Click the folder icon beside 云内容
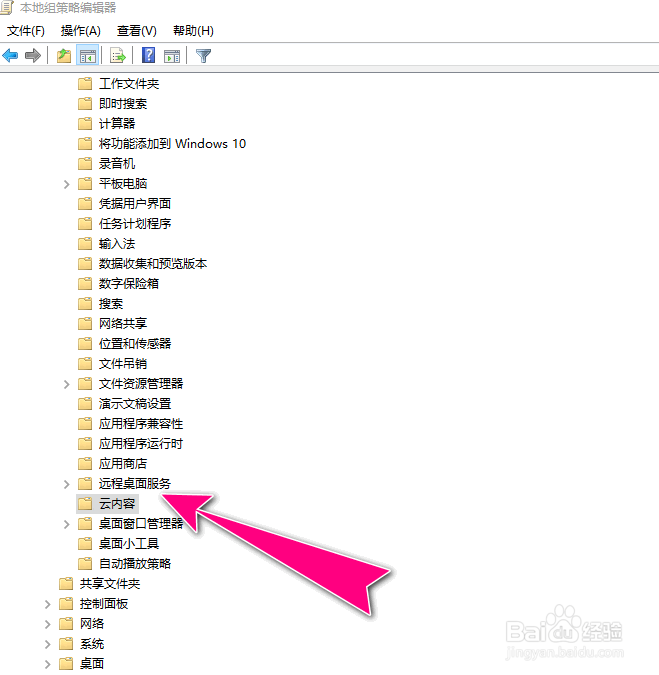 (x=85, y=504)
